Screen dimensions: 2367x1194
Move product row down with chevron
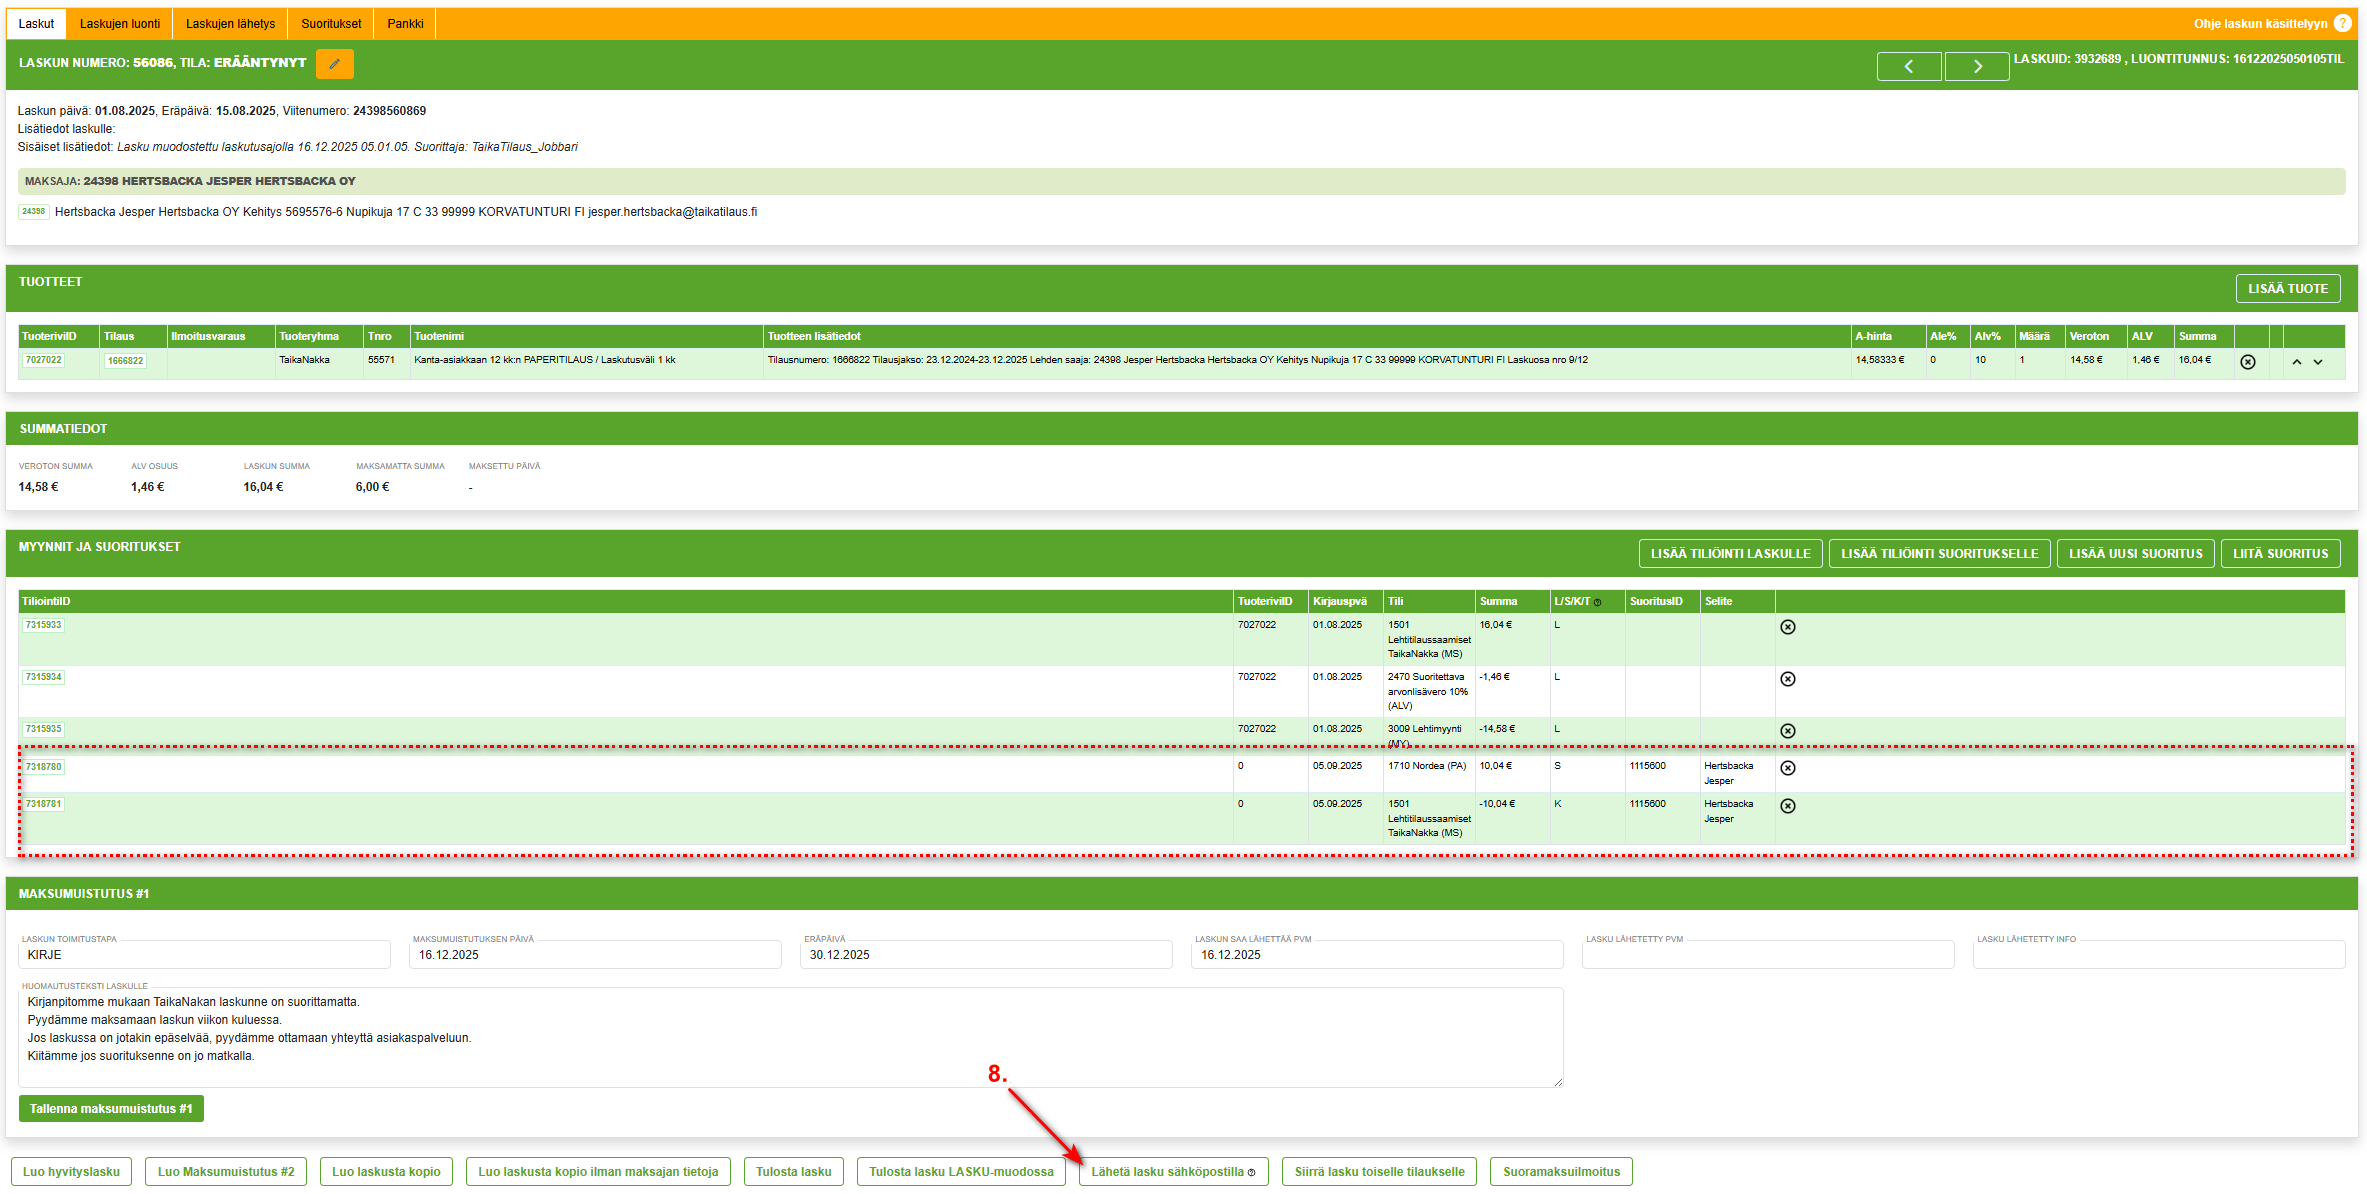pyautogui.click(x=2318, y=362)
